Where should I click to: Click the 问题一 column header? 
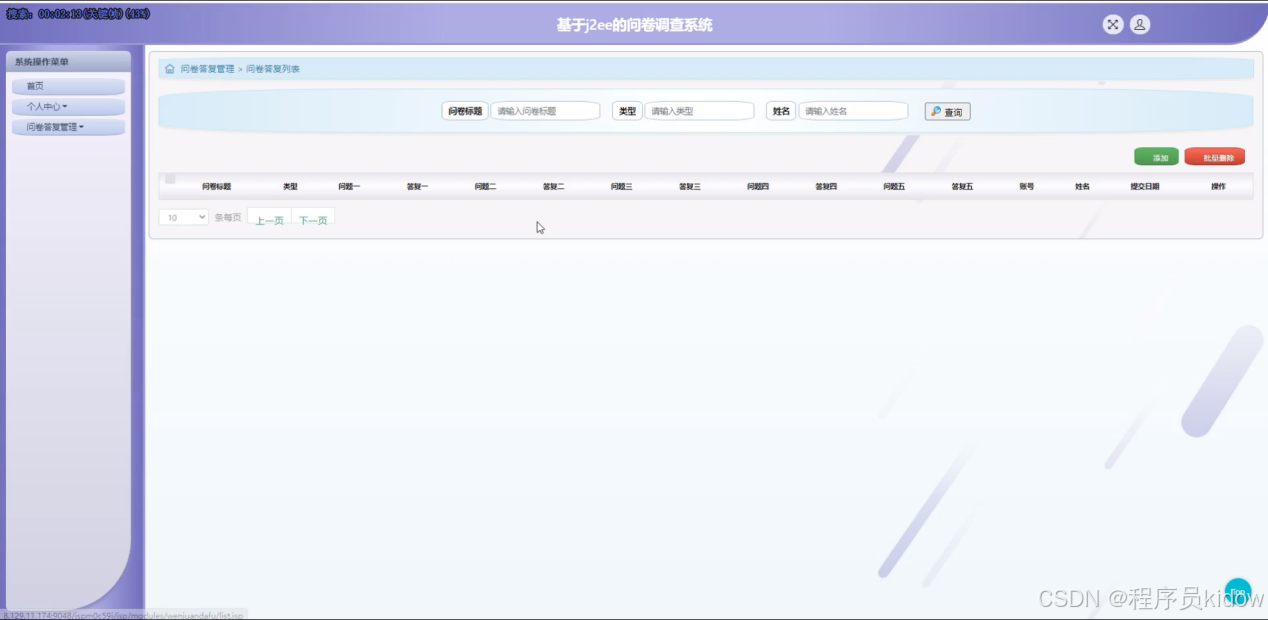pyautogui.click(x=349, y=187)
